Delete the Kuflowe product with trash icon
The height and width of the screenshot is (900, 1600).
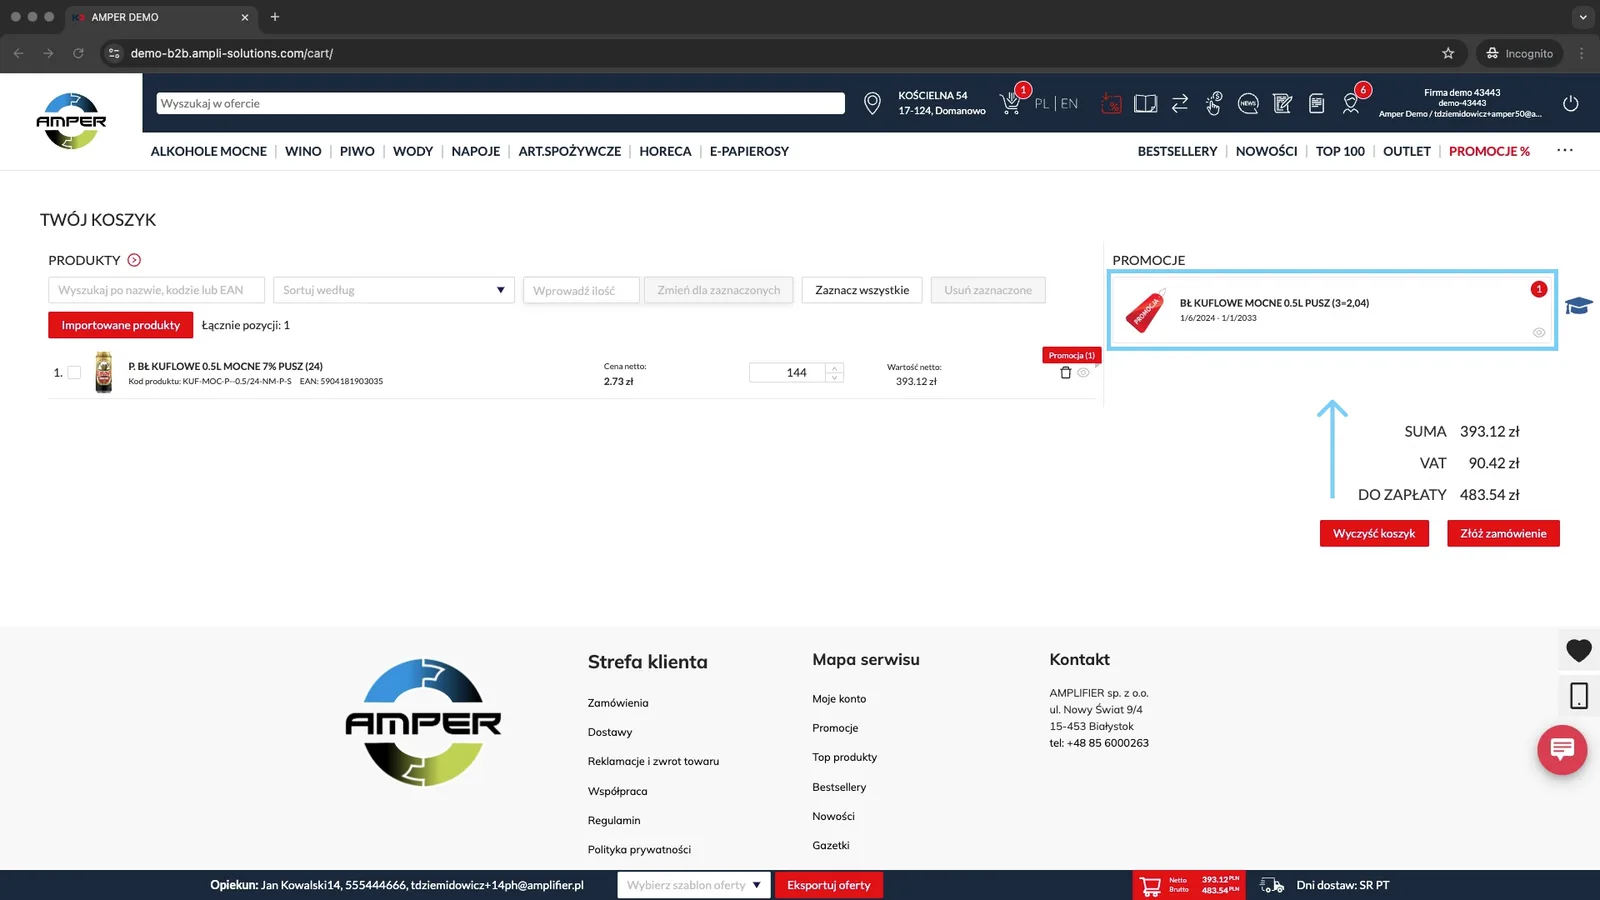(x=1065, y=373)
